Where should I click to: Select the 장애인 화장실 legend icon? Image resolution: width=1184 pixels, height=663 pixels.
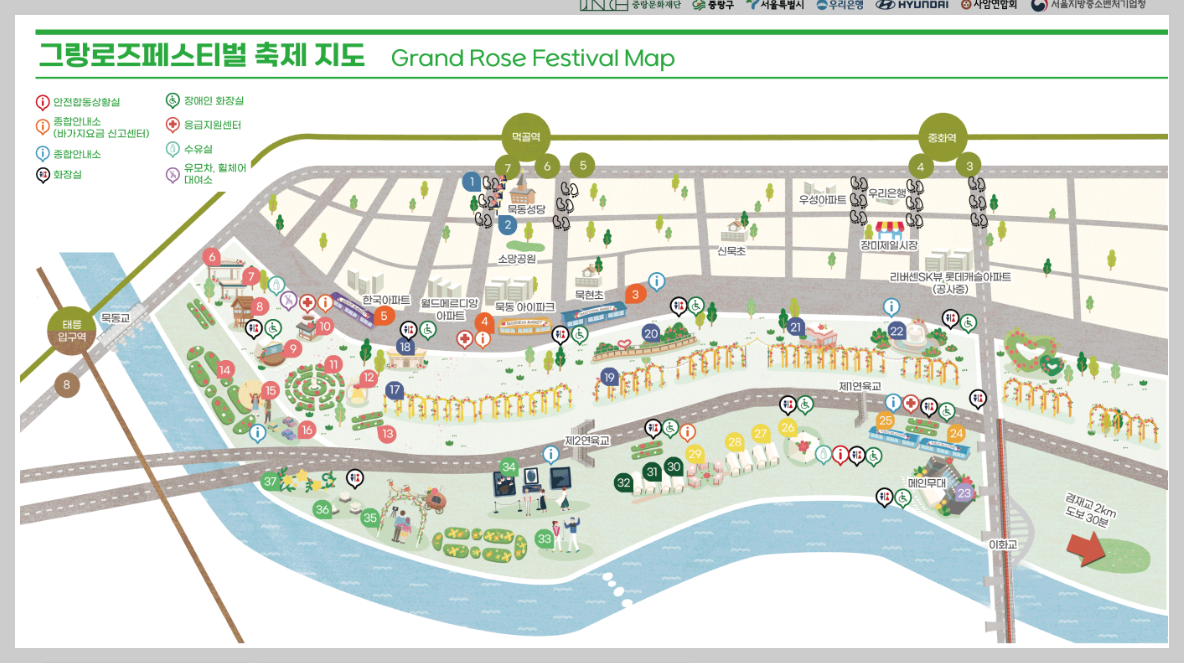click(173, 100)
